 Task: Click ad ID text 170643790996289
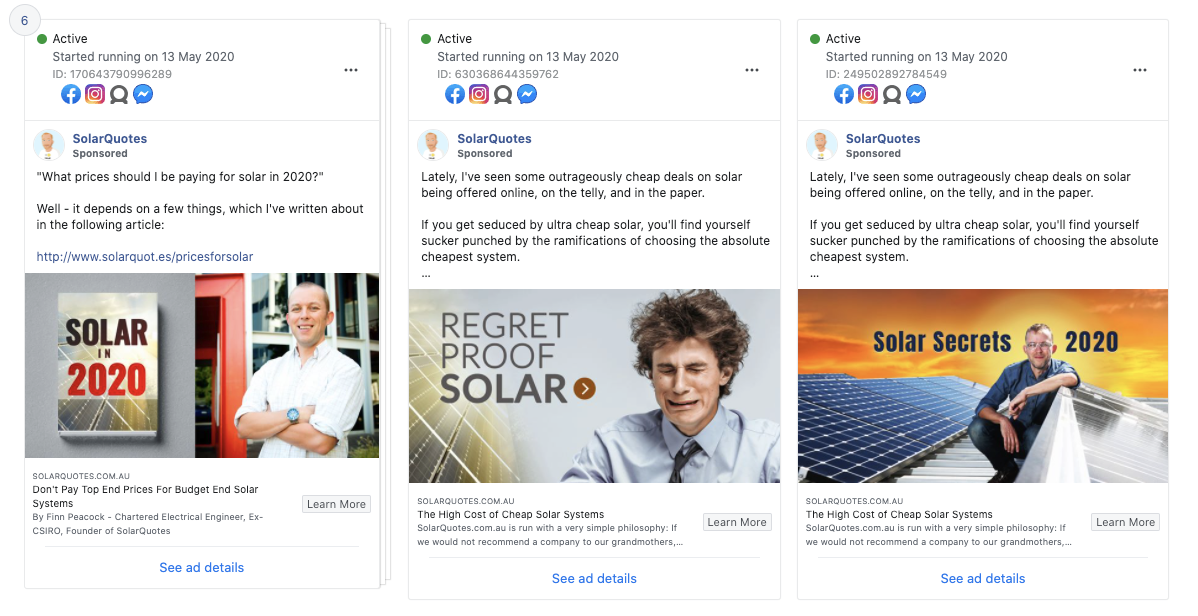click(112, 74)
